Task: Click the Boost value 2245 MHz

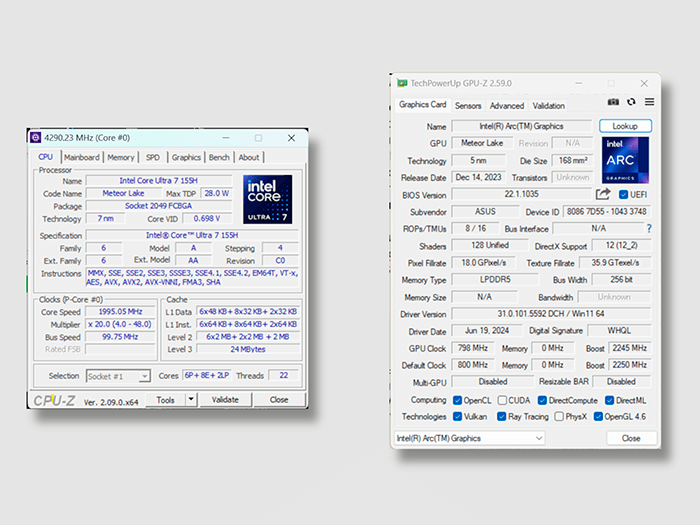Action: 629,348
